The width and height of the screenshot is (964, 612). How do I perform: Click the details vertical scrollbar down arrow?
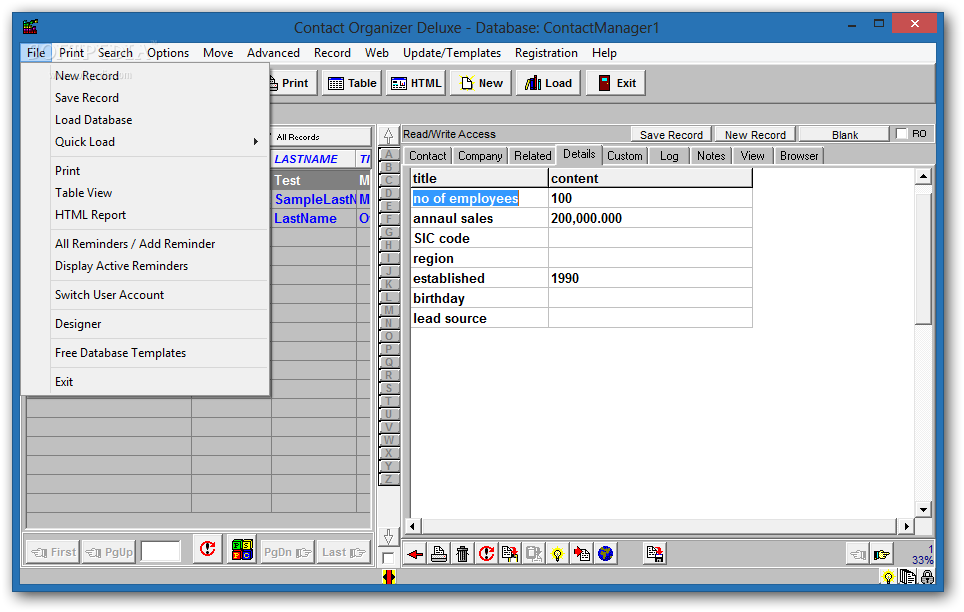coord(923,509)
